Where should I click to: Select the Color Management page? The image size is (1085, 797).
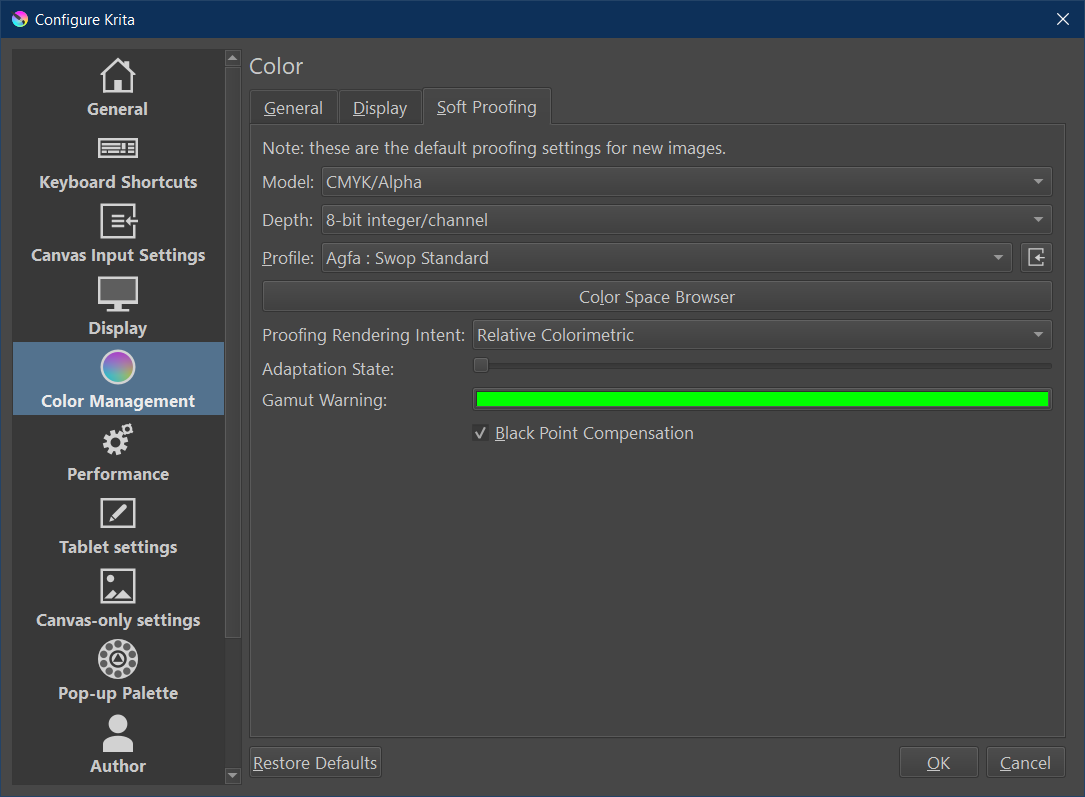tap(118, 378)
